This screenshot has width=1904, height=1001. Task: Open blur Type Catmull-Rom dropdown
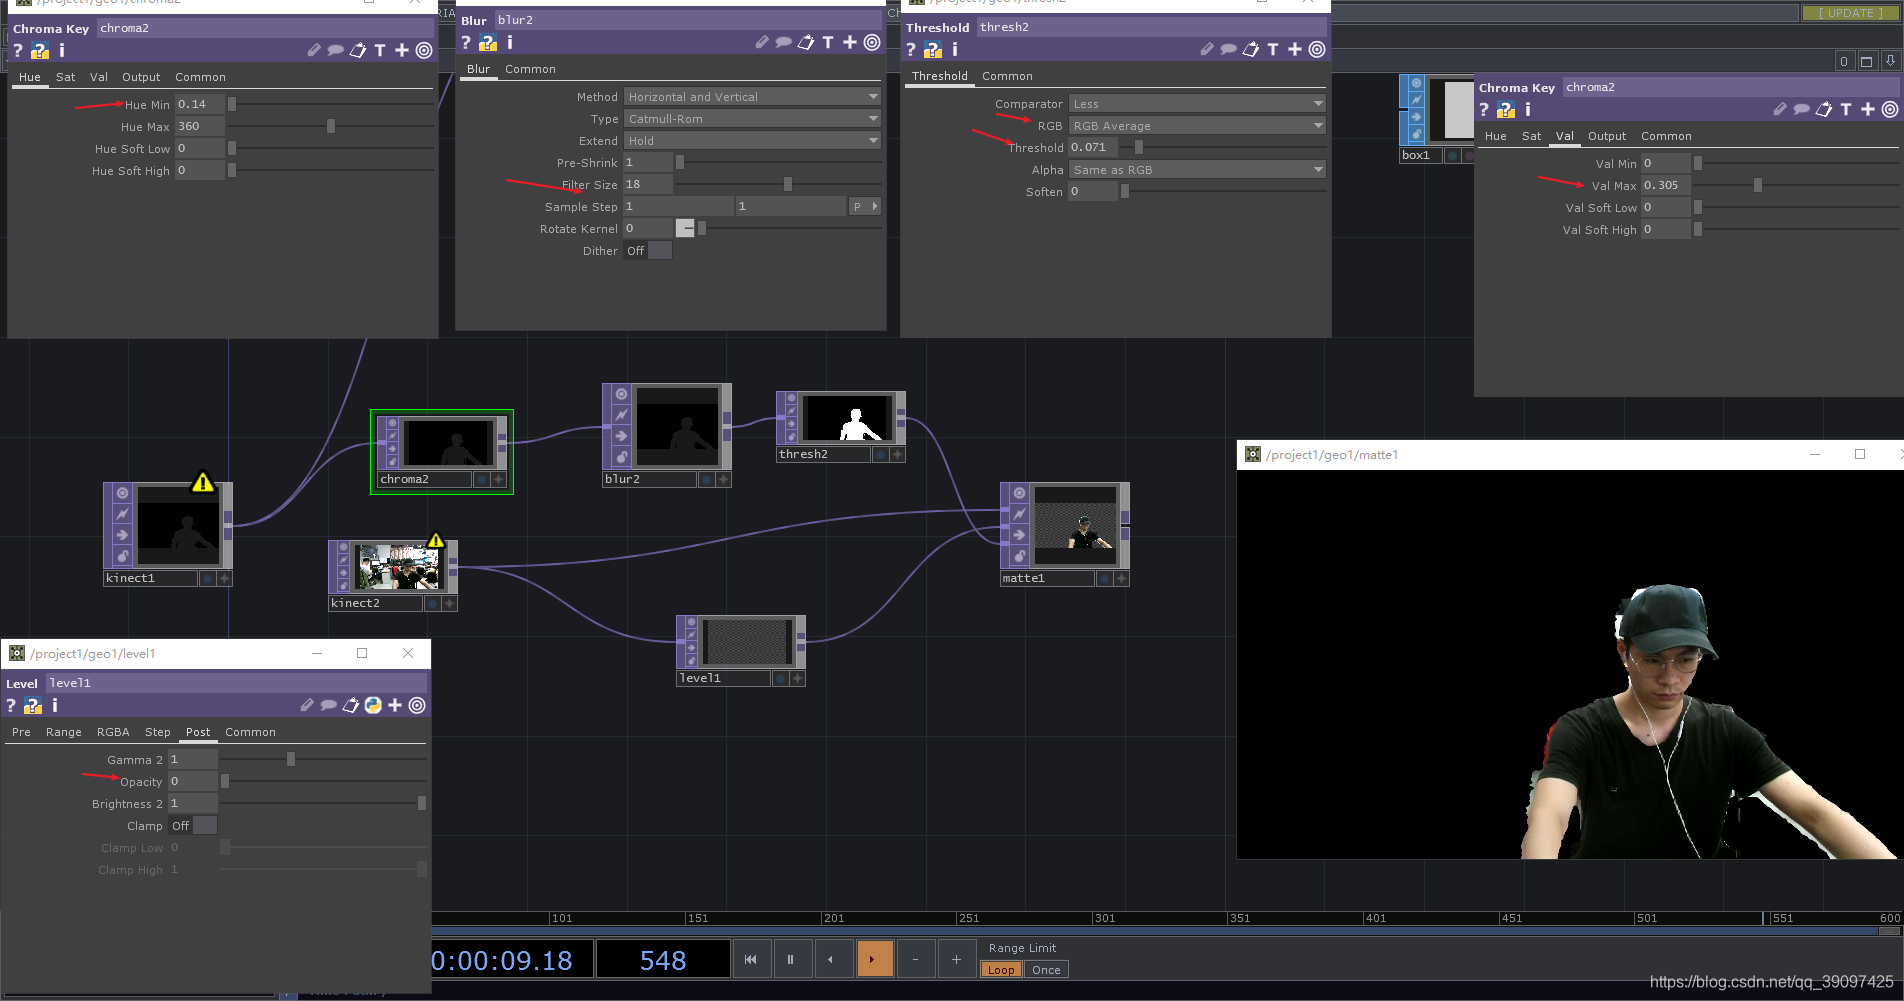752,119
